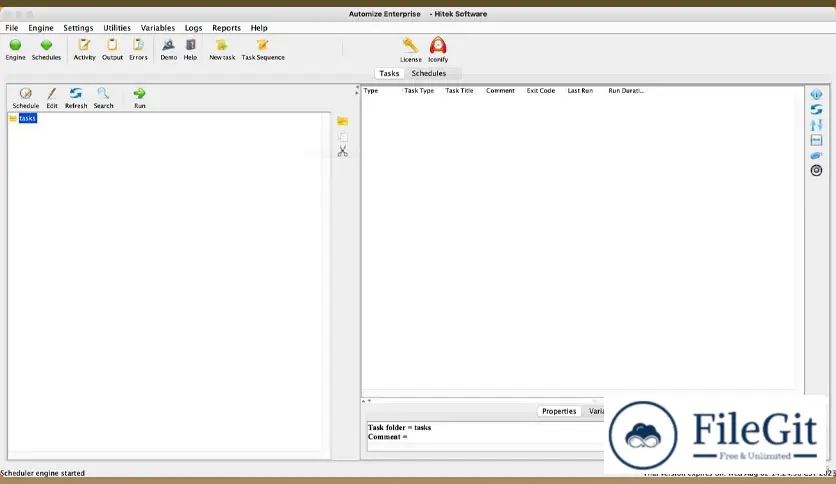This screenshot has width=836, height=484.
Task: Click the green Engine toolbar icon
Action: tap(15, 46)
